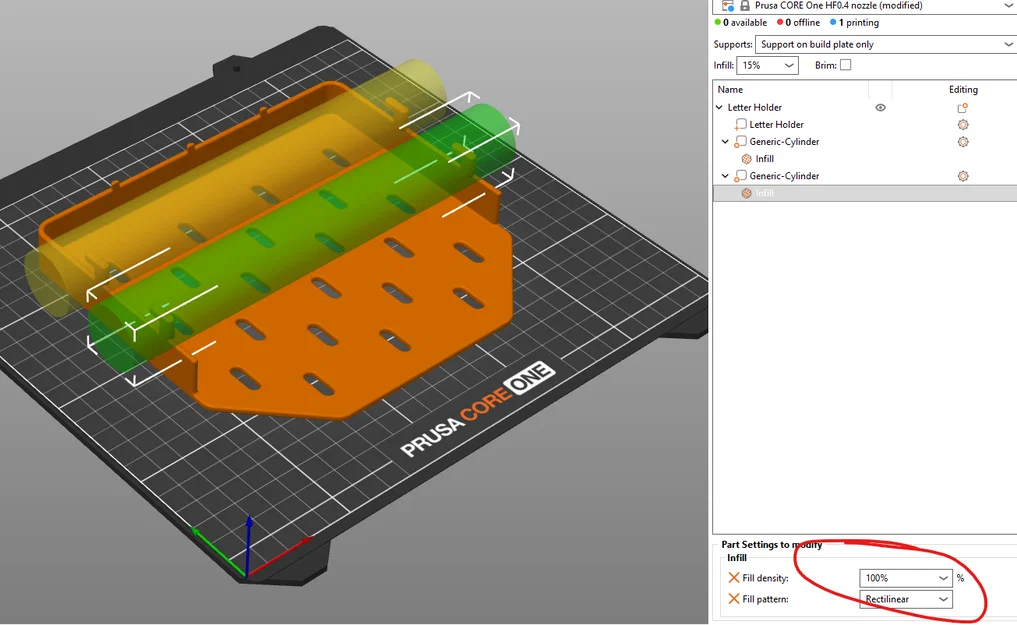Open the Supports dropdown
This screenshot has width=1017, height=625.
[885, 44]
